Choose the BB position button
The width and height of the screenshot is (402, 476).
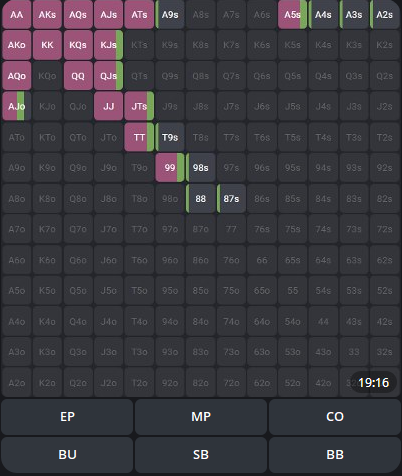coord(335,455)
